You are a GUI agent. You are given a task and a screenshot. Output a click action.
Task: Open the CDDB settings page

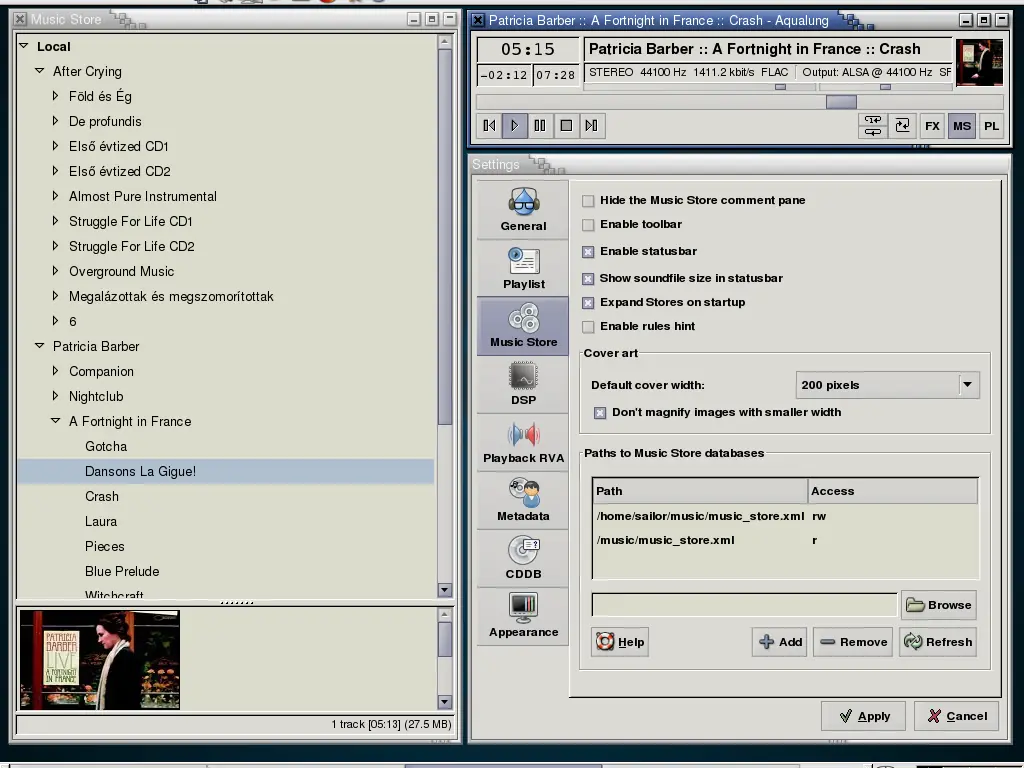coord(523,558)
